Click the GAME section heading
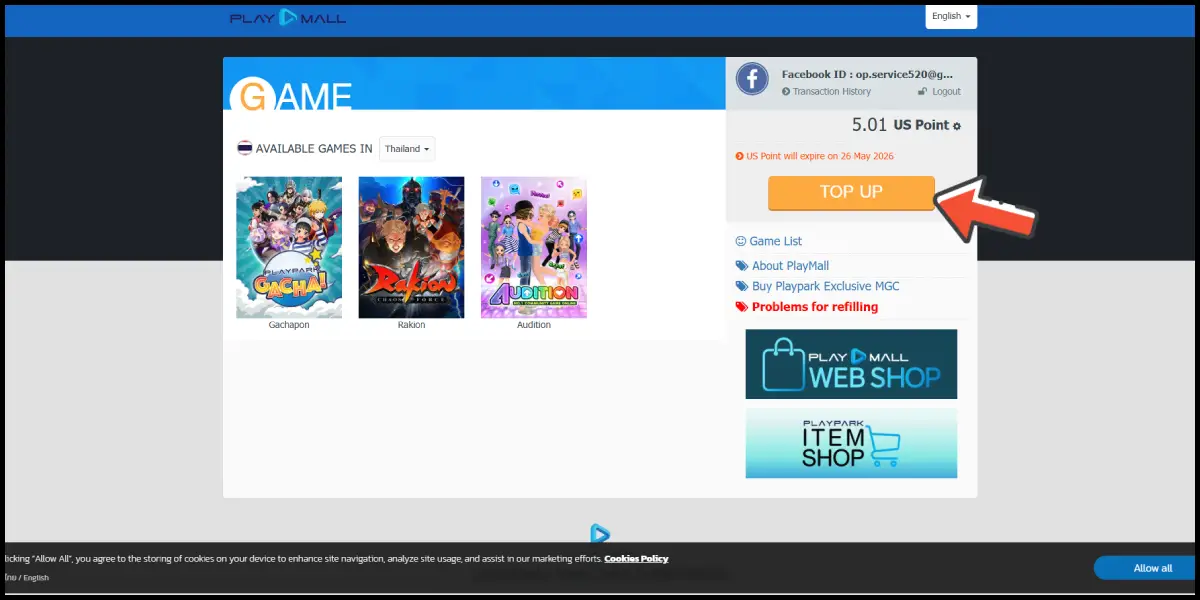 pyautogui.click(x=291, y=96)
